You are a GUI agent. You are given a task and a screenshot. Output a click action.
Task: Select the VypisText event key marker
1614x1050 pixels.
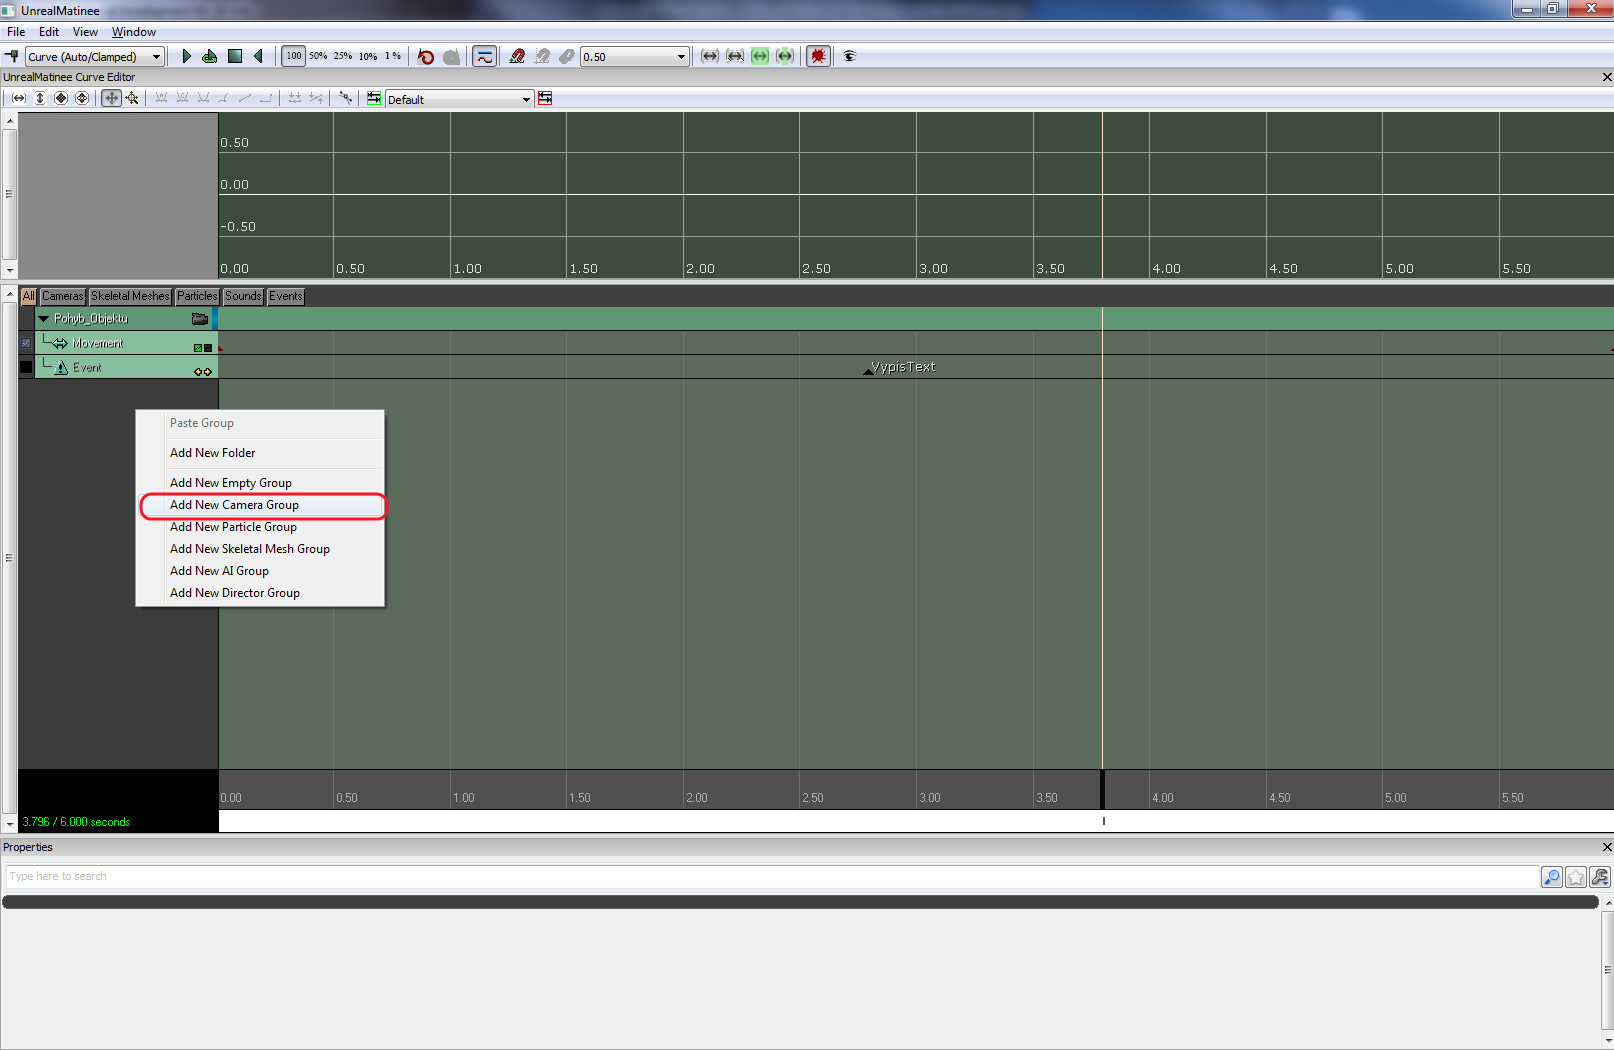(x=868, y=371)
